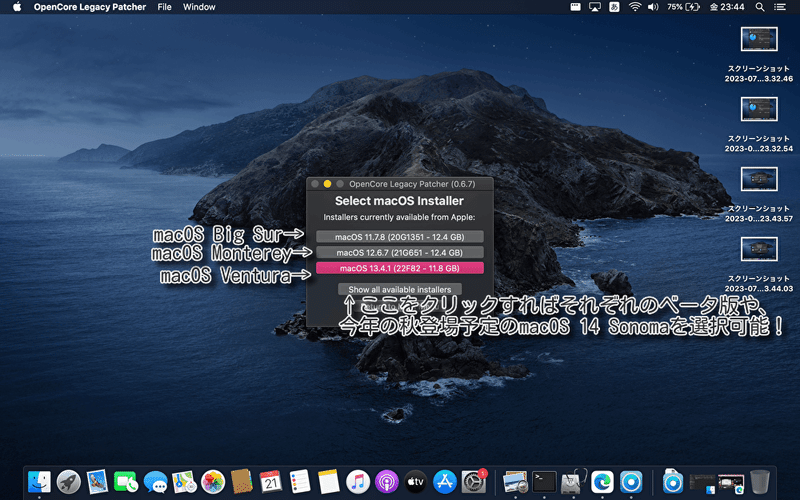The width and height of the screenshot is (800, 500).
Task: Open Notes from the Dock
Action: click(329, 482)
